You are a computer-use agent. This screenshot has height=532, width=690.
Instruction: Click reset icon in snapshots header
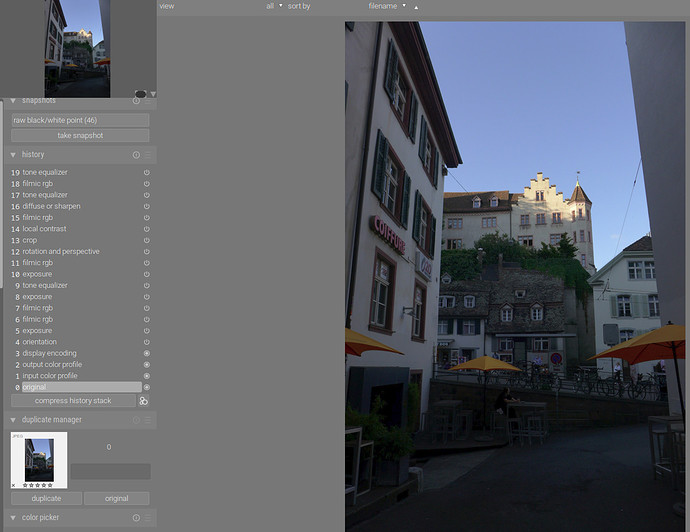[136, 100]
